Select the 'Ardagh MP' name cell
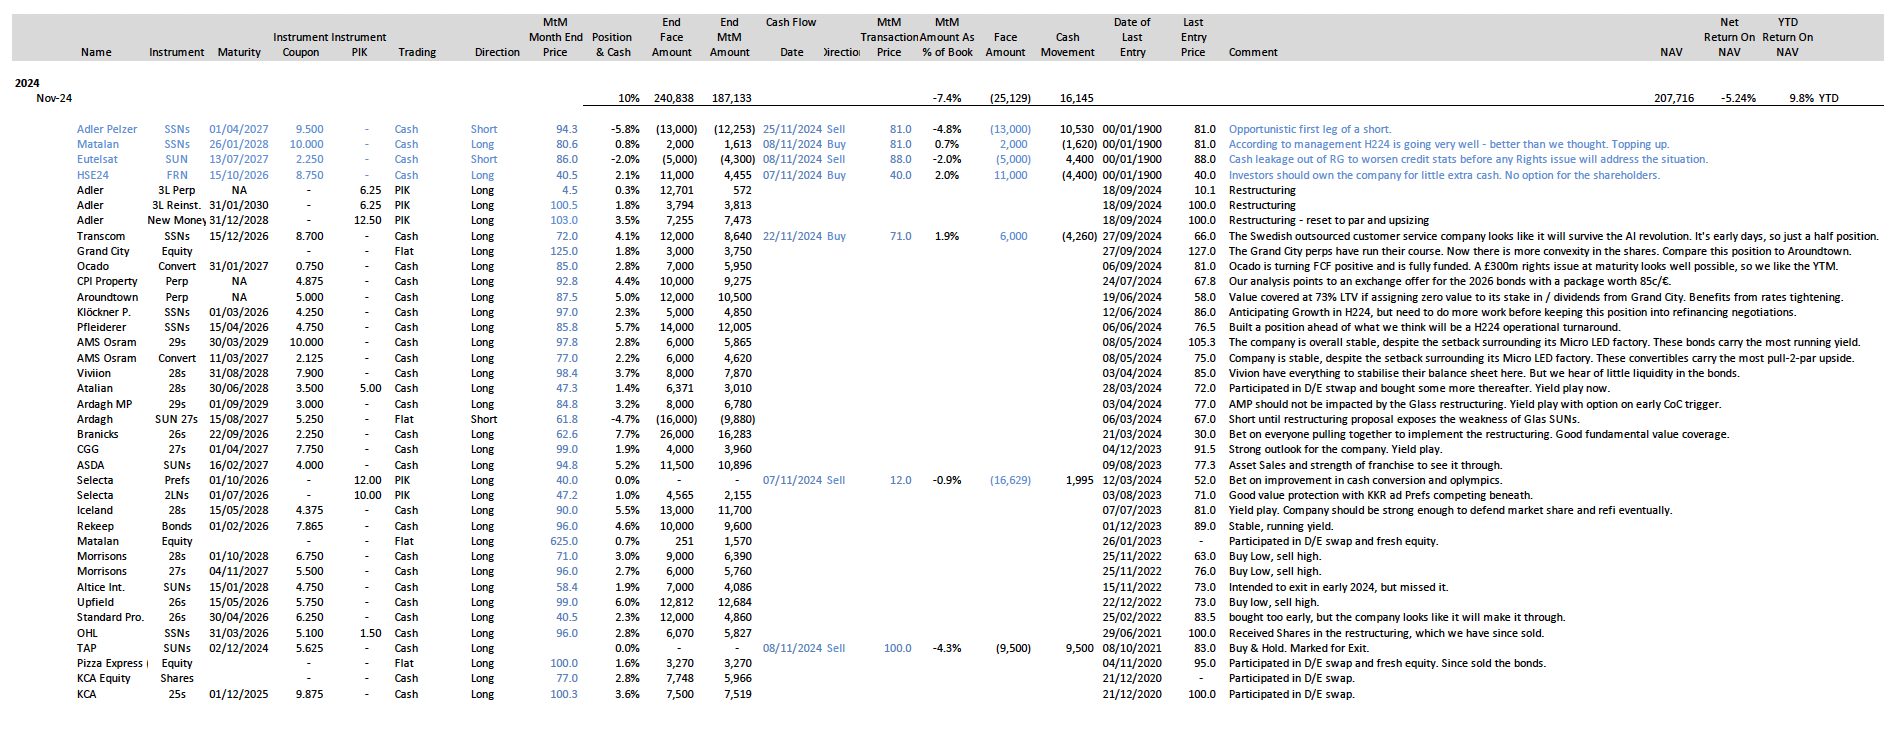The image size is (1896, 736). click(x=104, y=404)
